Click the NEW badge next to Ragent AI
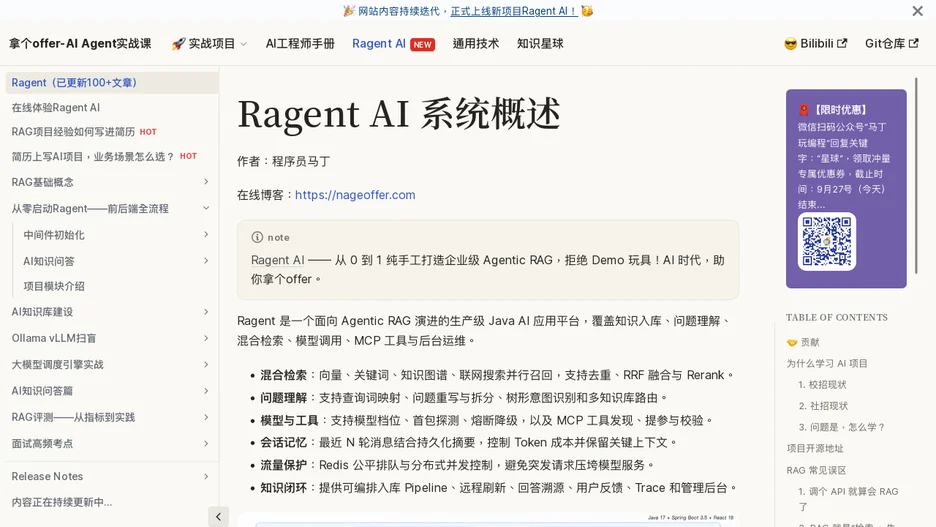 point(423,44)
